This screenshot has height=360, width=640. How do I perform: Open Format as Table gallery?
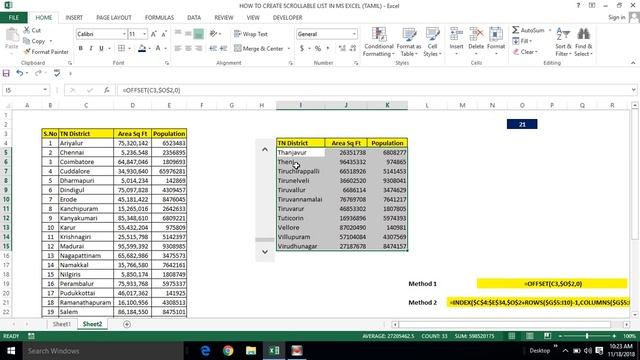(x=409, y=42)
